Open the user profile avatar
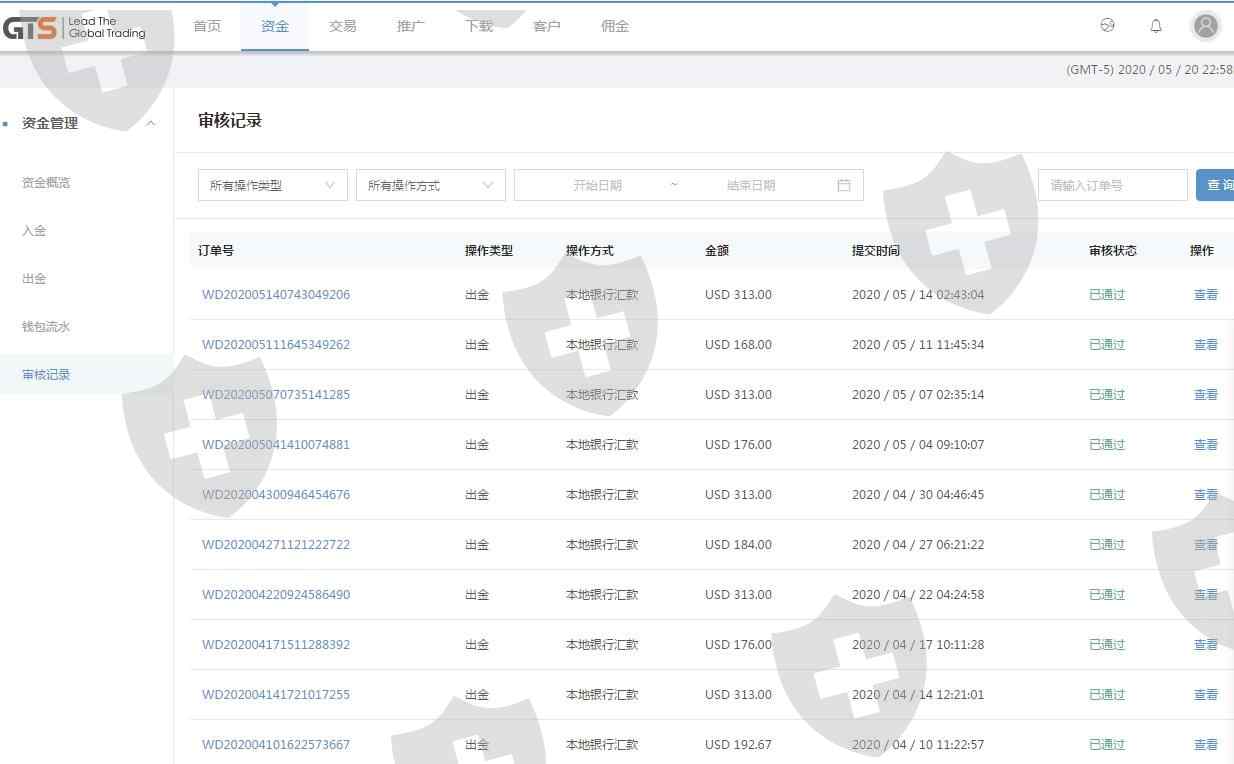1234x764 pixels. (1206, 26)
